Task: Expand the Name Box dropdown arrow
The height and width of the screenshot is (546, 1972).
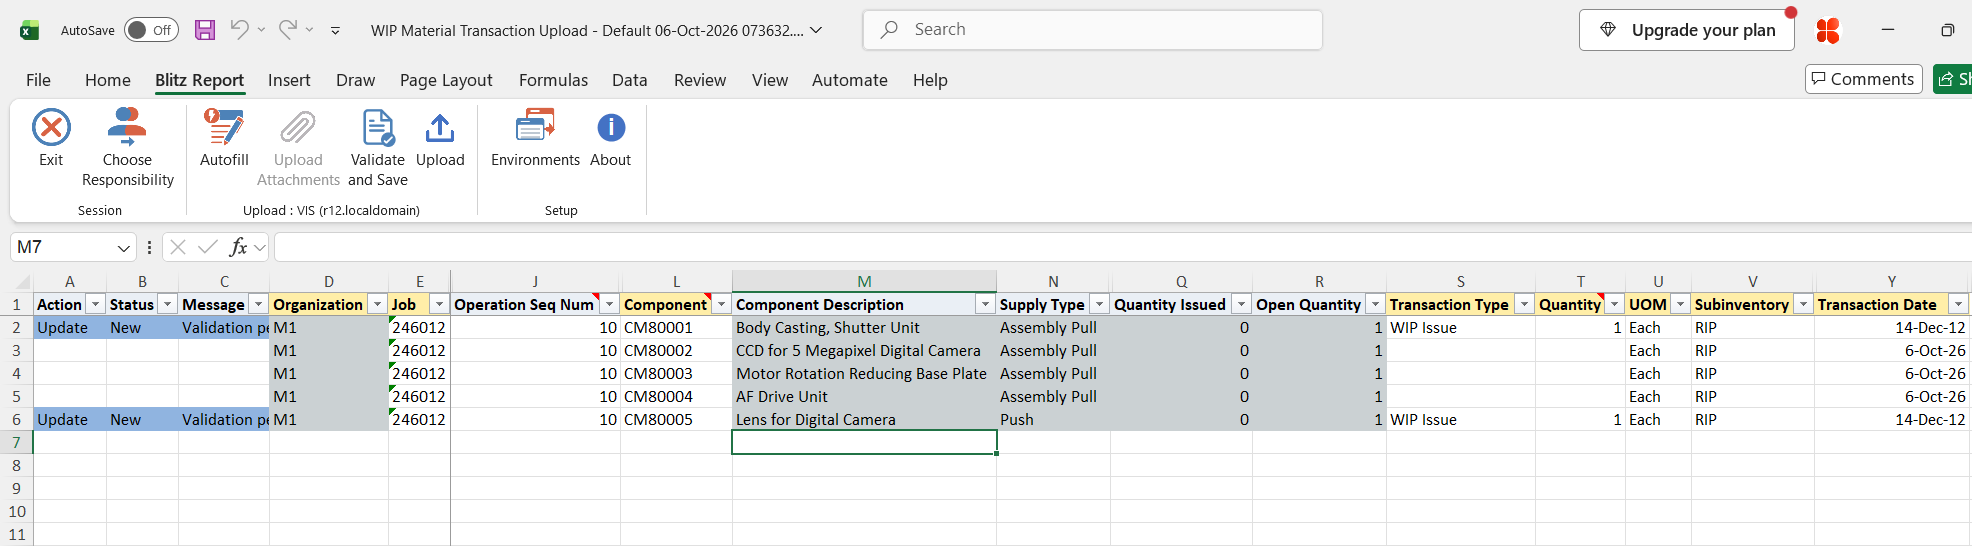Action: (x=124, y=248)
